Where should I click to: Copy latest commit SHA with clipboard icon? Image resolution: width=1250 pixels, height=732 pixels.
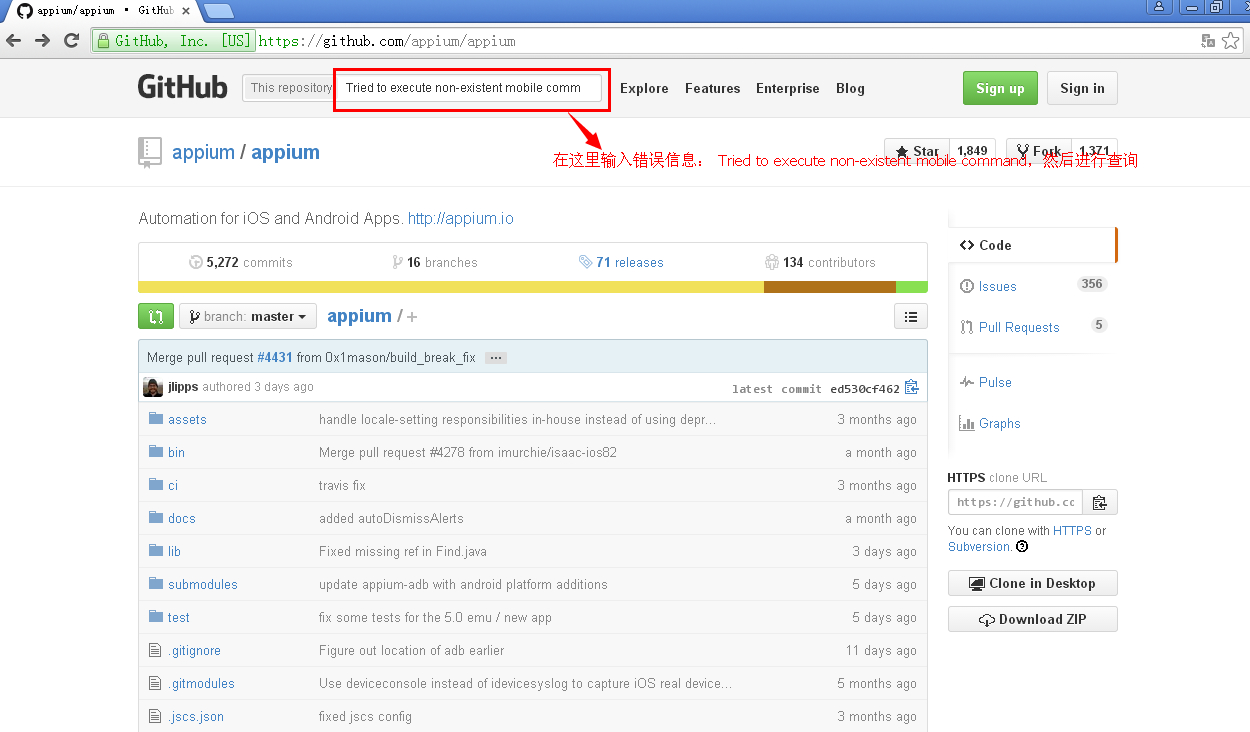pyautogui.click(x=911, y=388)
